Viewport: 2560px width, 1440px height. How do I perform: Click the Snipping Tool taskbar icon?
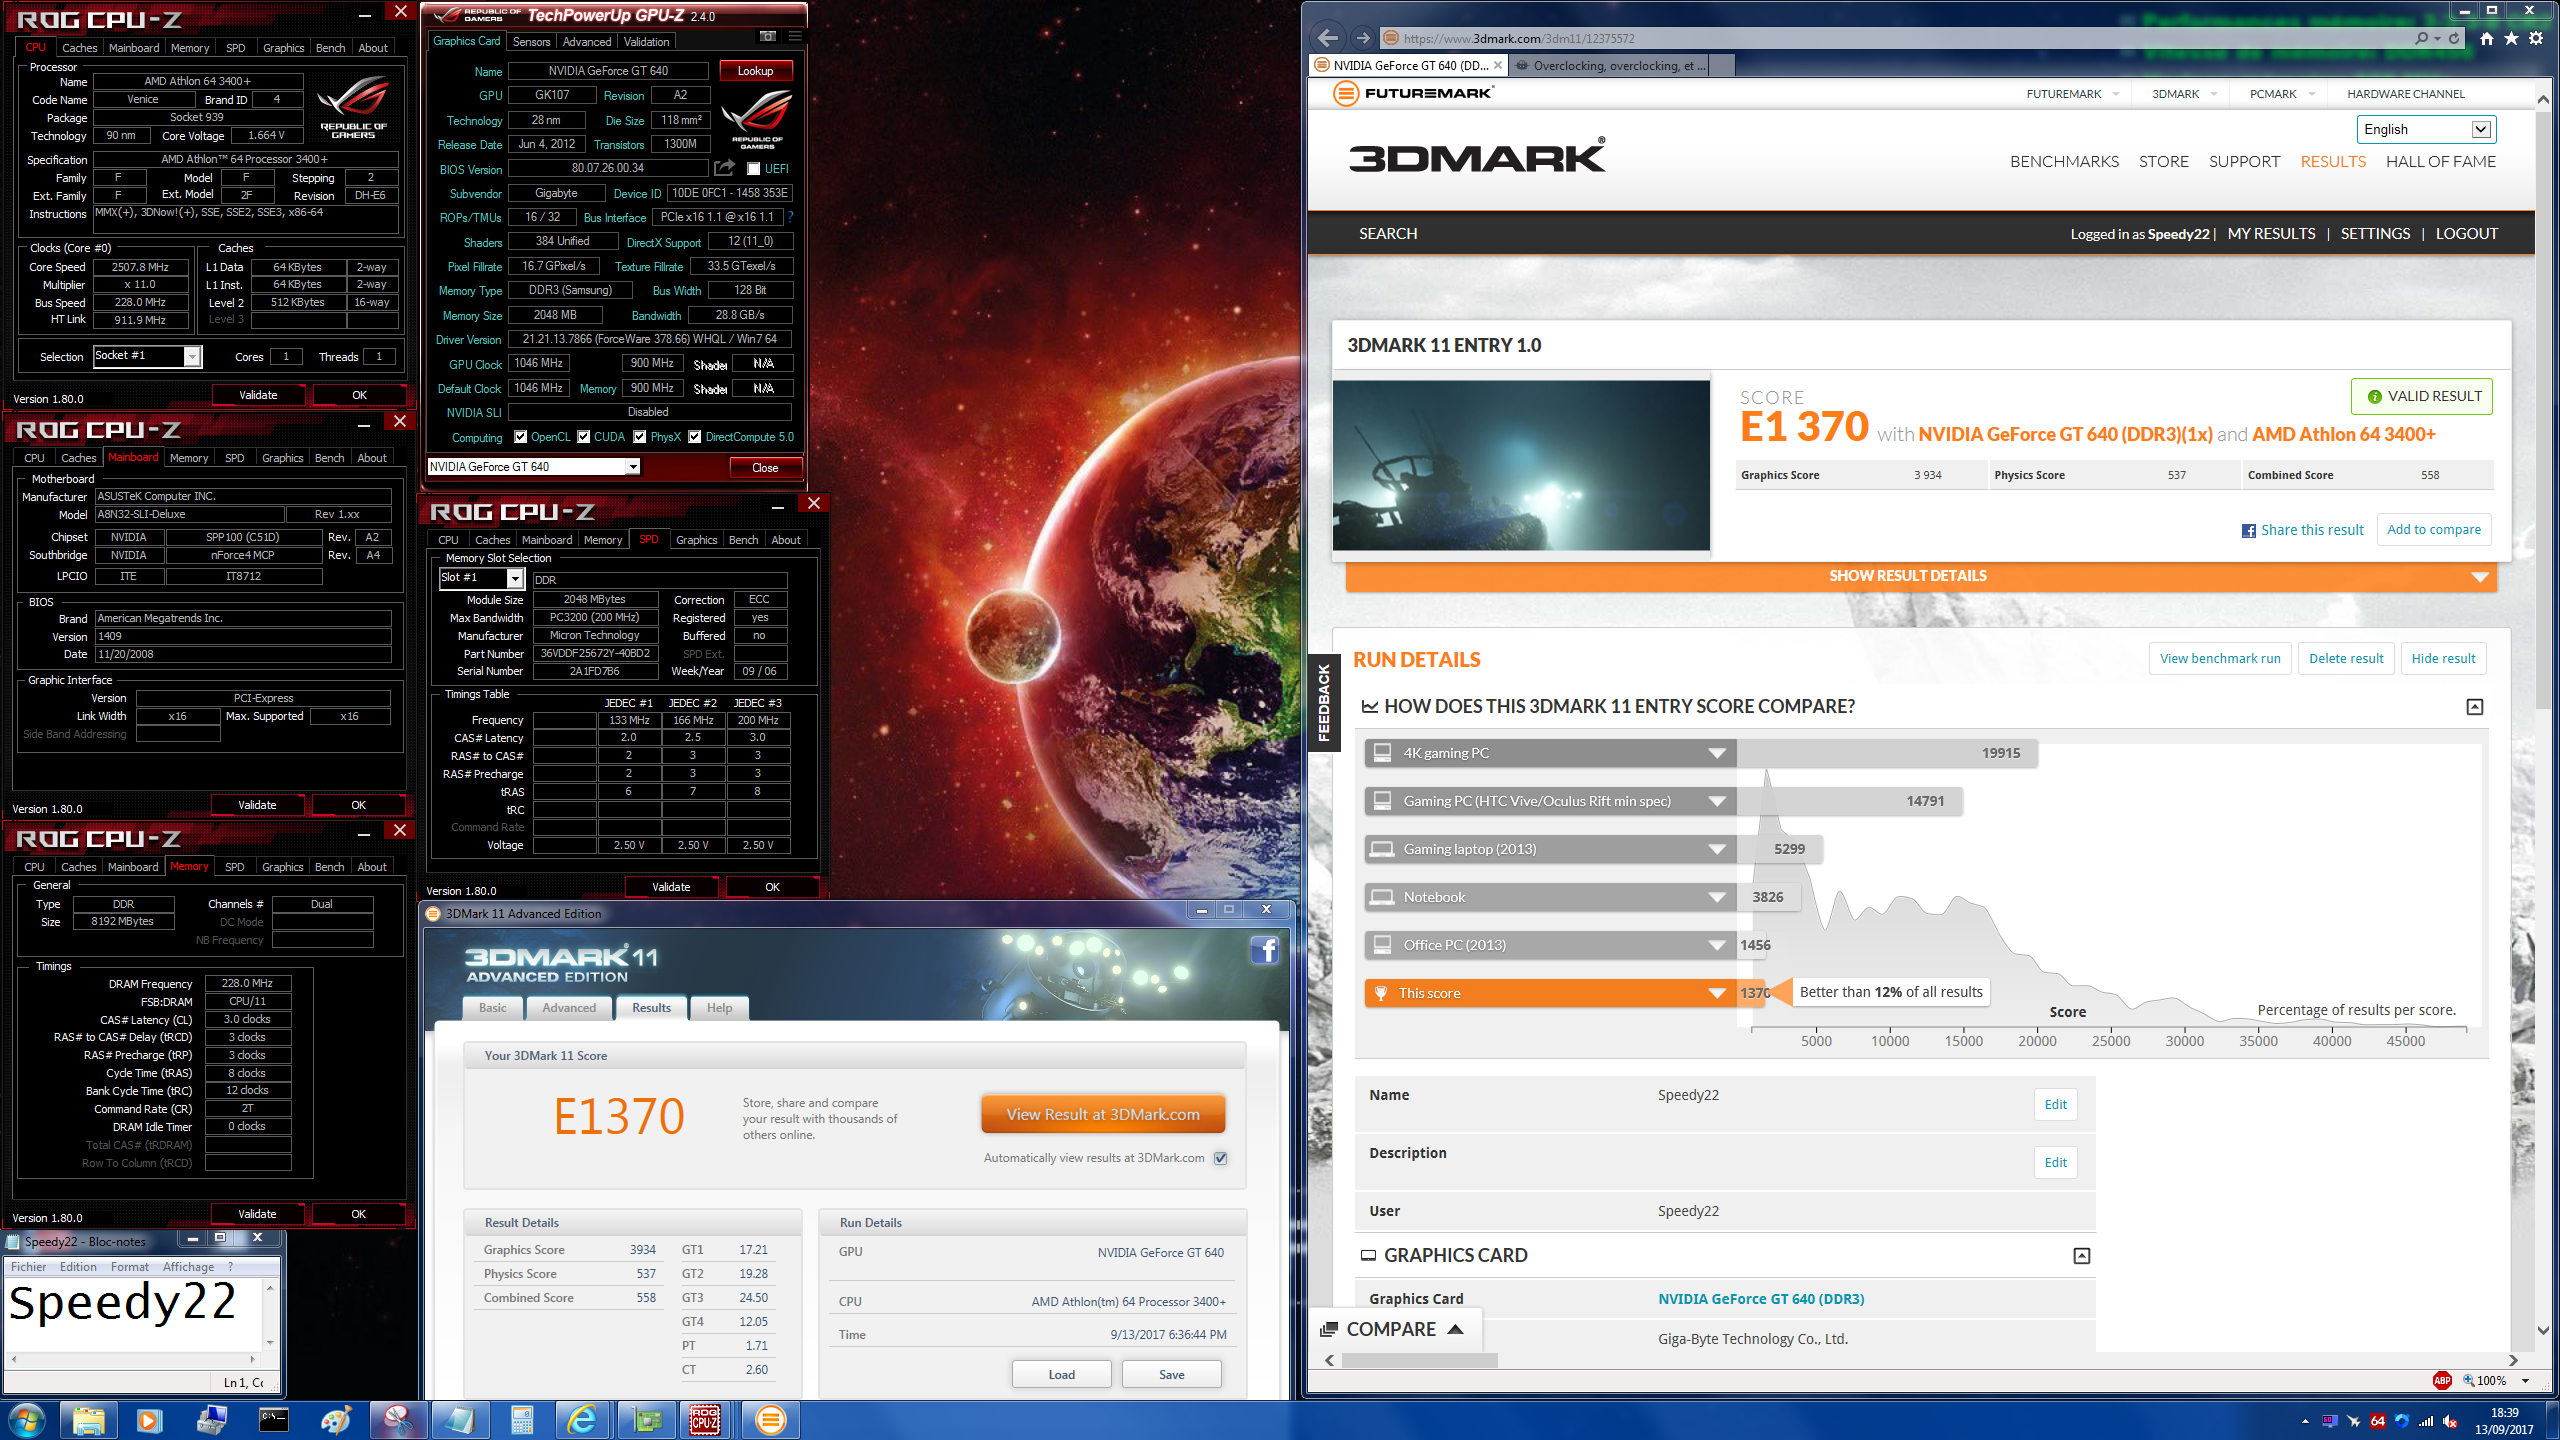(x=398, y=1420)
